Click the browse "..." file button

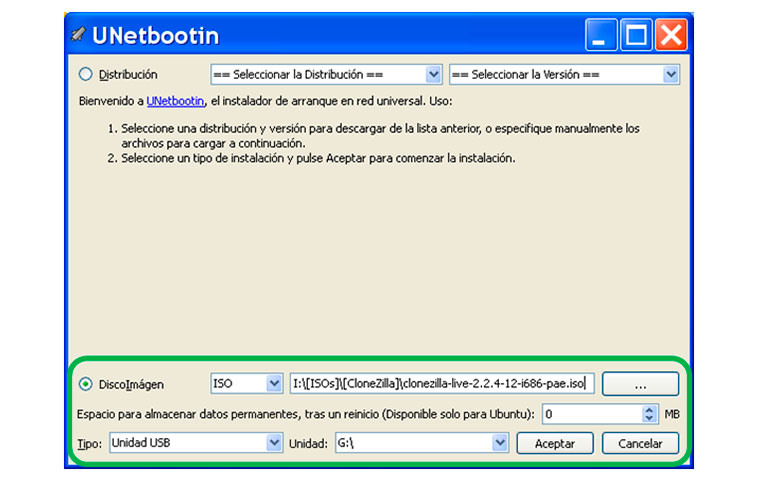pyautogui.click(x=640, y=384)
